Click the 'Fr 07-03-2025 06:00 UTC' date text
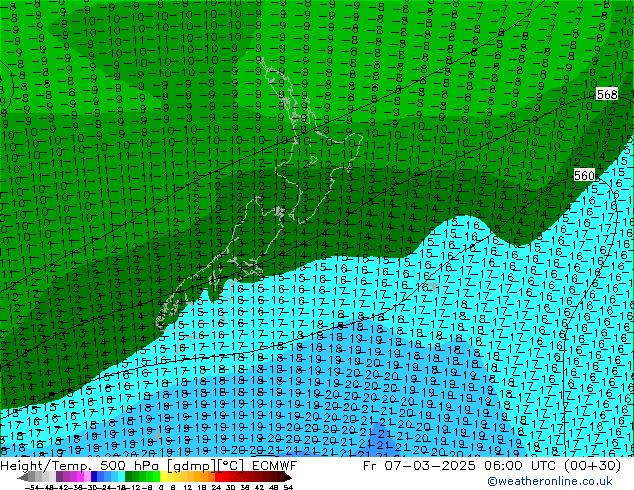The width and height of the screenshot is (634, 490). (461, 466)
